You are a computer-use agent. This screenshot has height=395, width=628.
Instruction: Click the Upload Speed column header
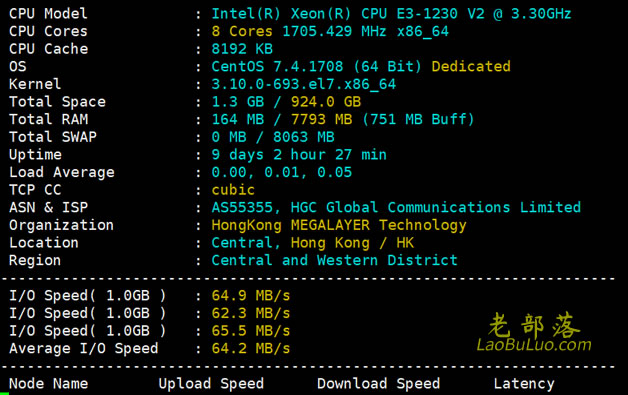pyautogui.click(x=211, y=384)
